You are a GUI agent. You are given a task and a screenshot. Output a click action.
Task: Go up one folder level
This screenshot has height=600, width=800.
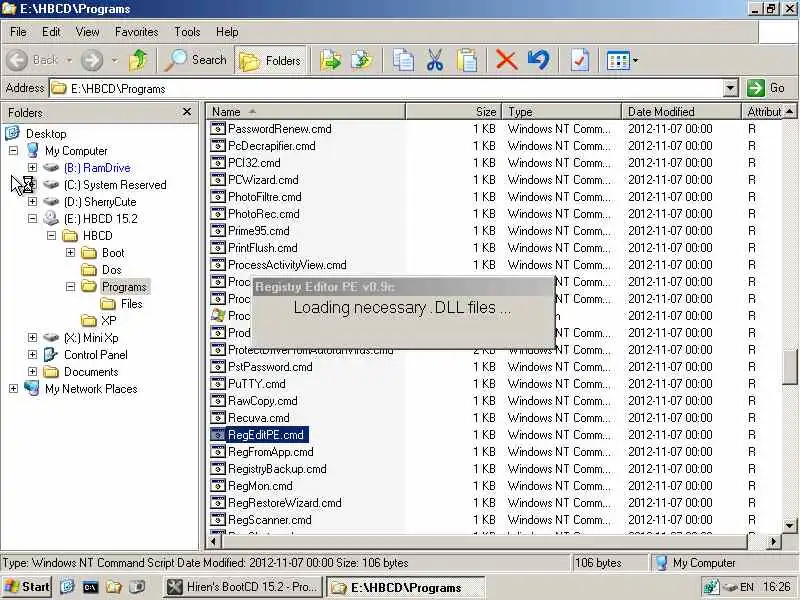(138, 60)
